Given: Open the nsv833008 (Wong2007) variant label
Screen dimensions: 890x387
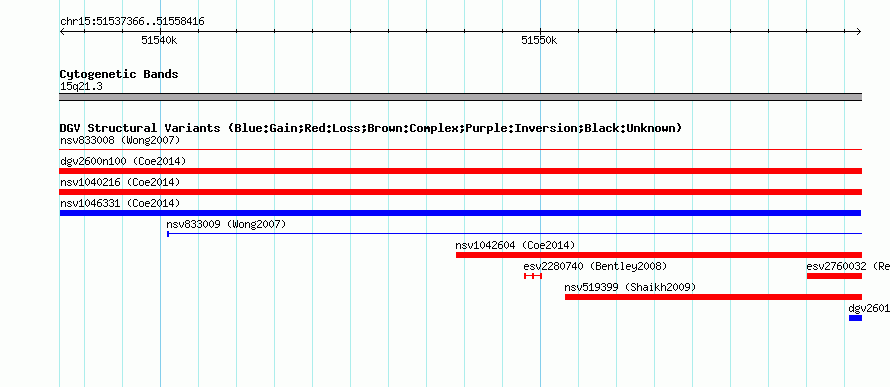Looking at the screenshot, I should 120,140.
